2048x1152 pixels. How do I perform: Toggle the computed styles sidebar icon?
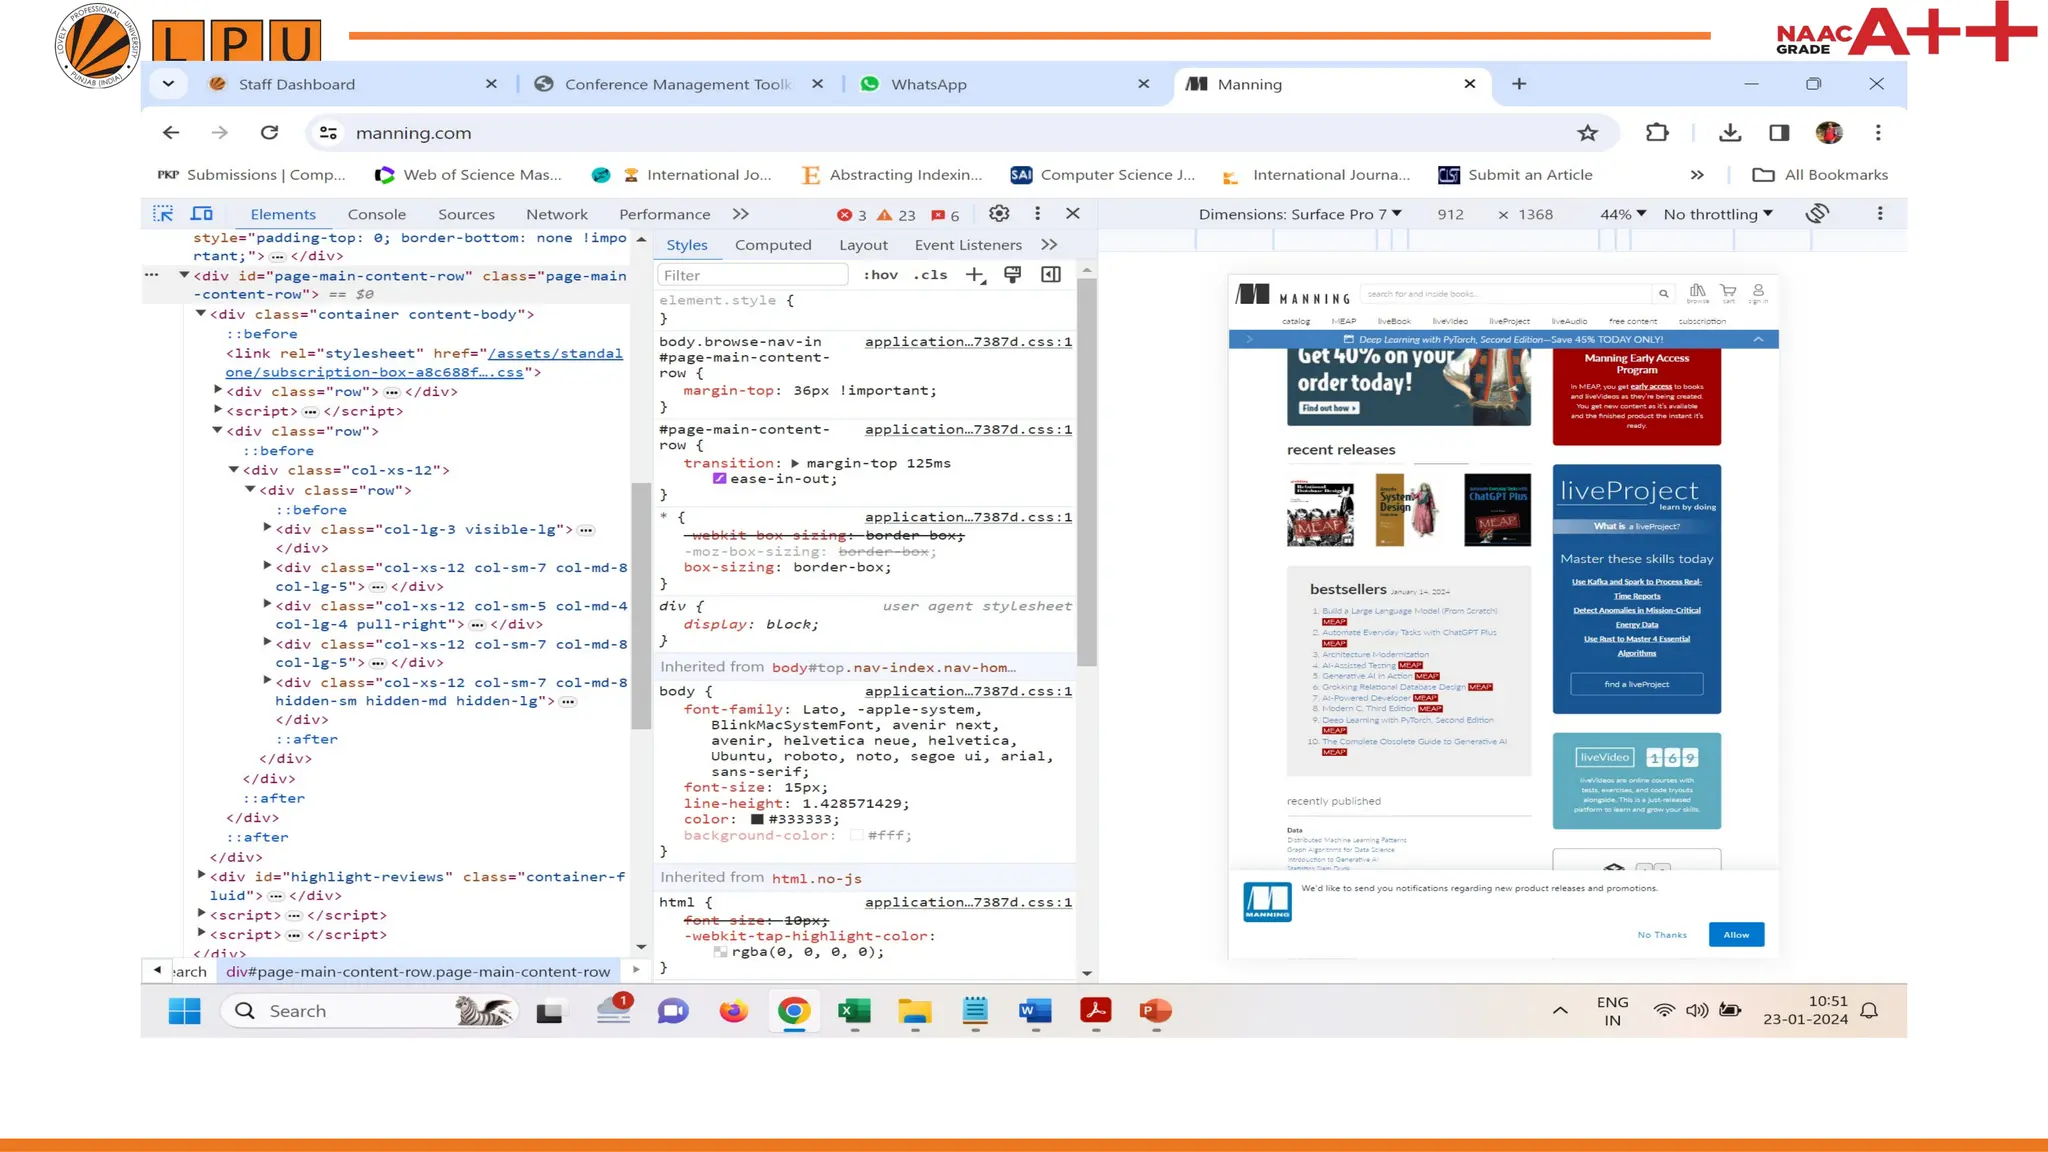click(x=1051, y=275)
